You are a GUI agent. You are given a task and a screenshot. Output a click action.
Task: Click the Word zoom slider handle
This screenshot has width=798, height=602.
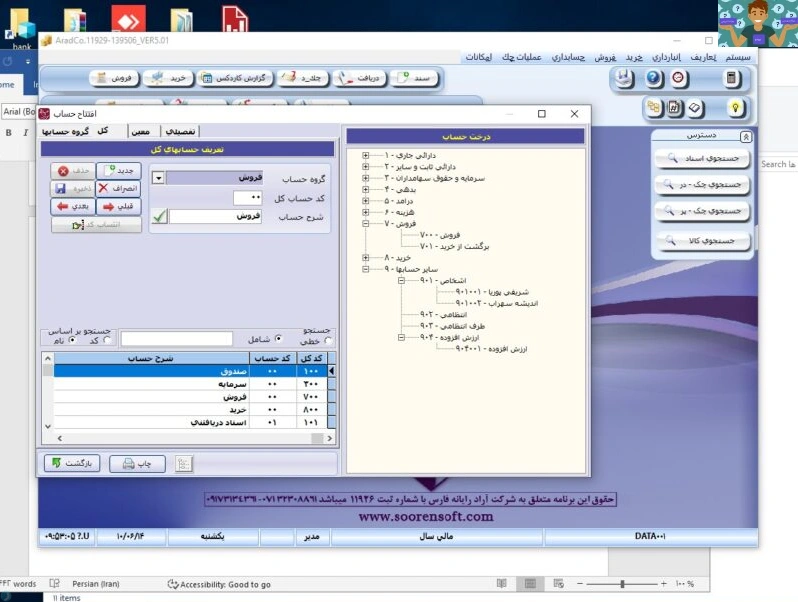click(622, 584)
